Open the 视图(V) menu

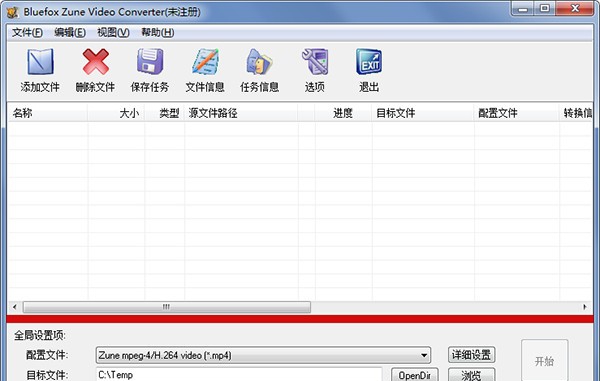113,33
